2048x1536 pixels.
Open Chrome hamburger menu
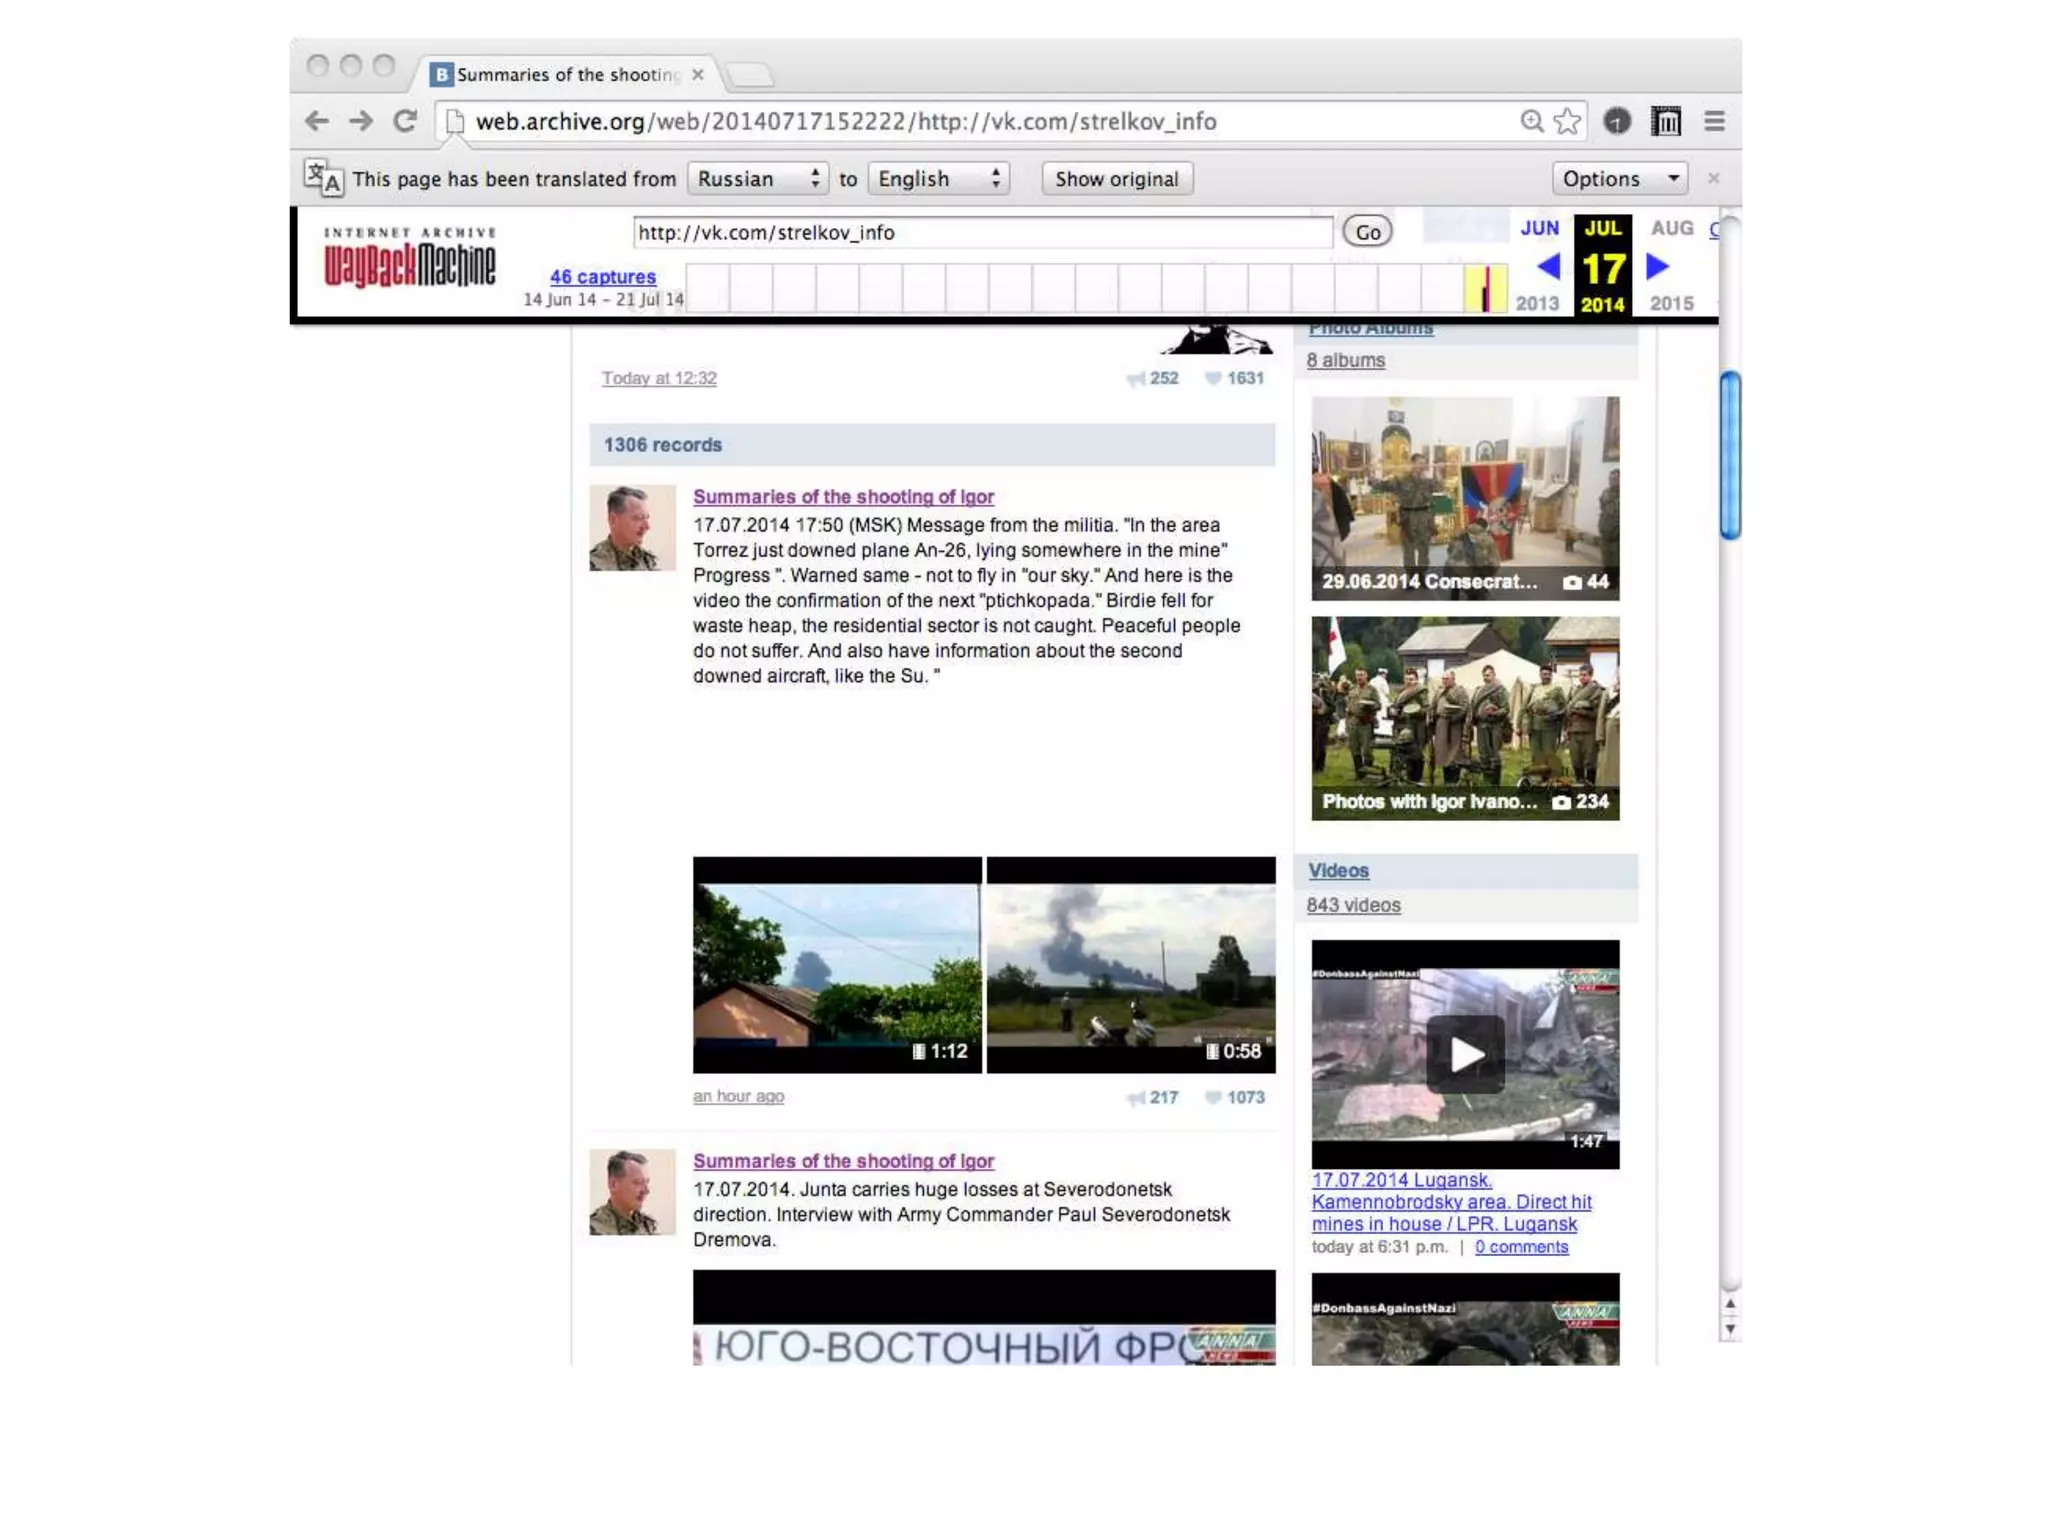click(1714, 121)
